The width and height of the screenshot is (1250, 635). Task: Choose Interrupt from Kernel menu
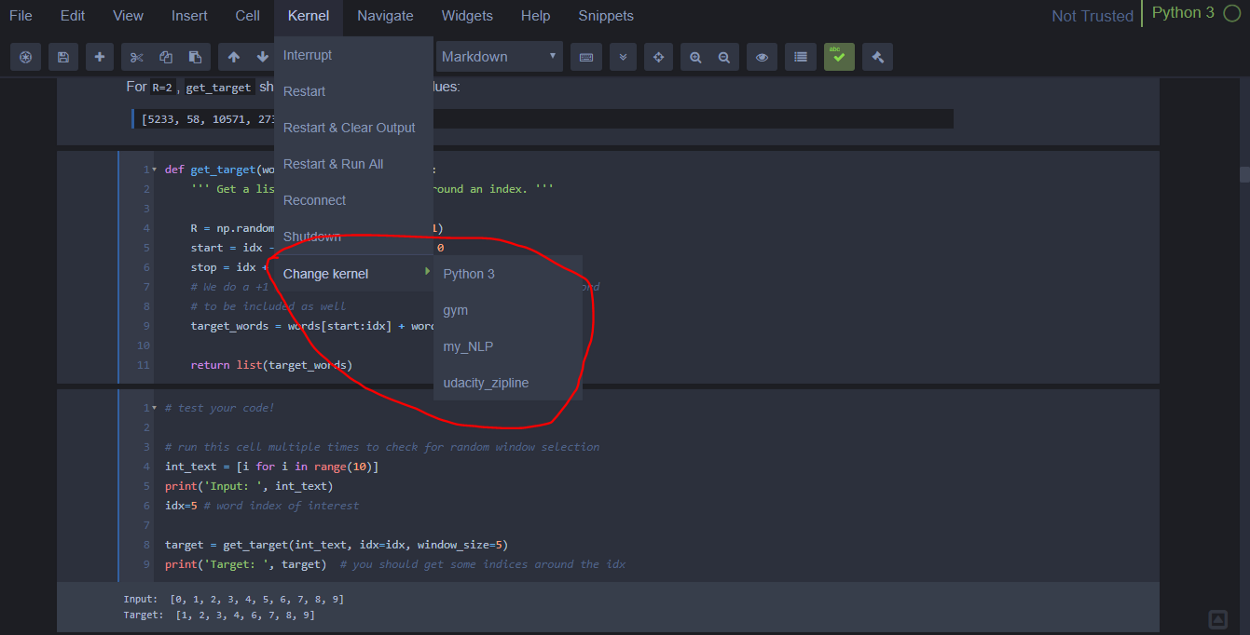pyautogui.click(x=354, y=55)
